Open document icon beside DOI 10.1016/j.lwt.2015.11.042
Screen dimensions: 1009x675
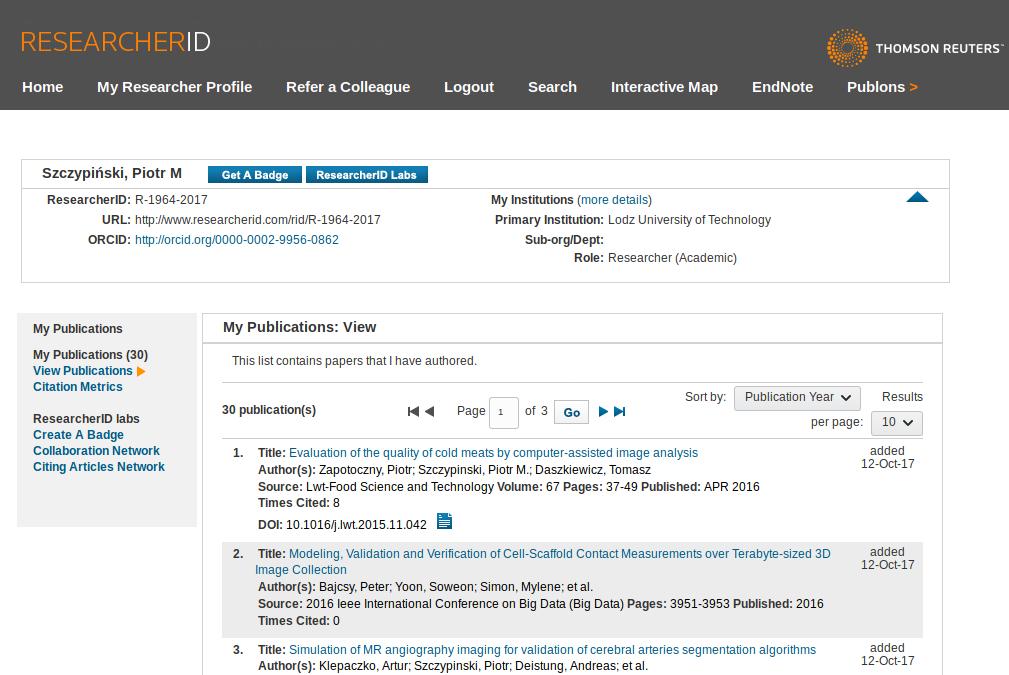pyautogui.click(x=444, y=521)
